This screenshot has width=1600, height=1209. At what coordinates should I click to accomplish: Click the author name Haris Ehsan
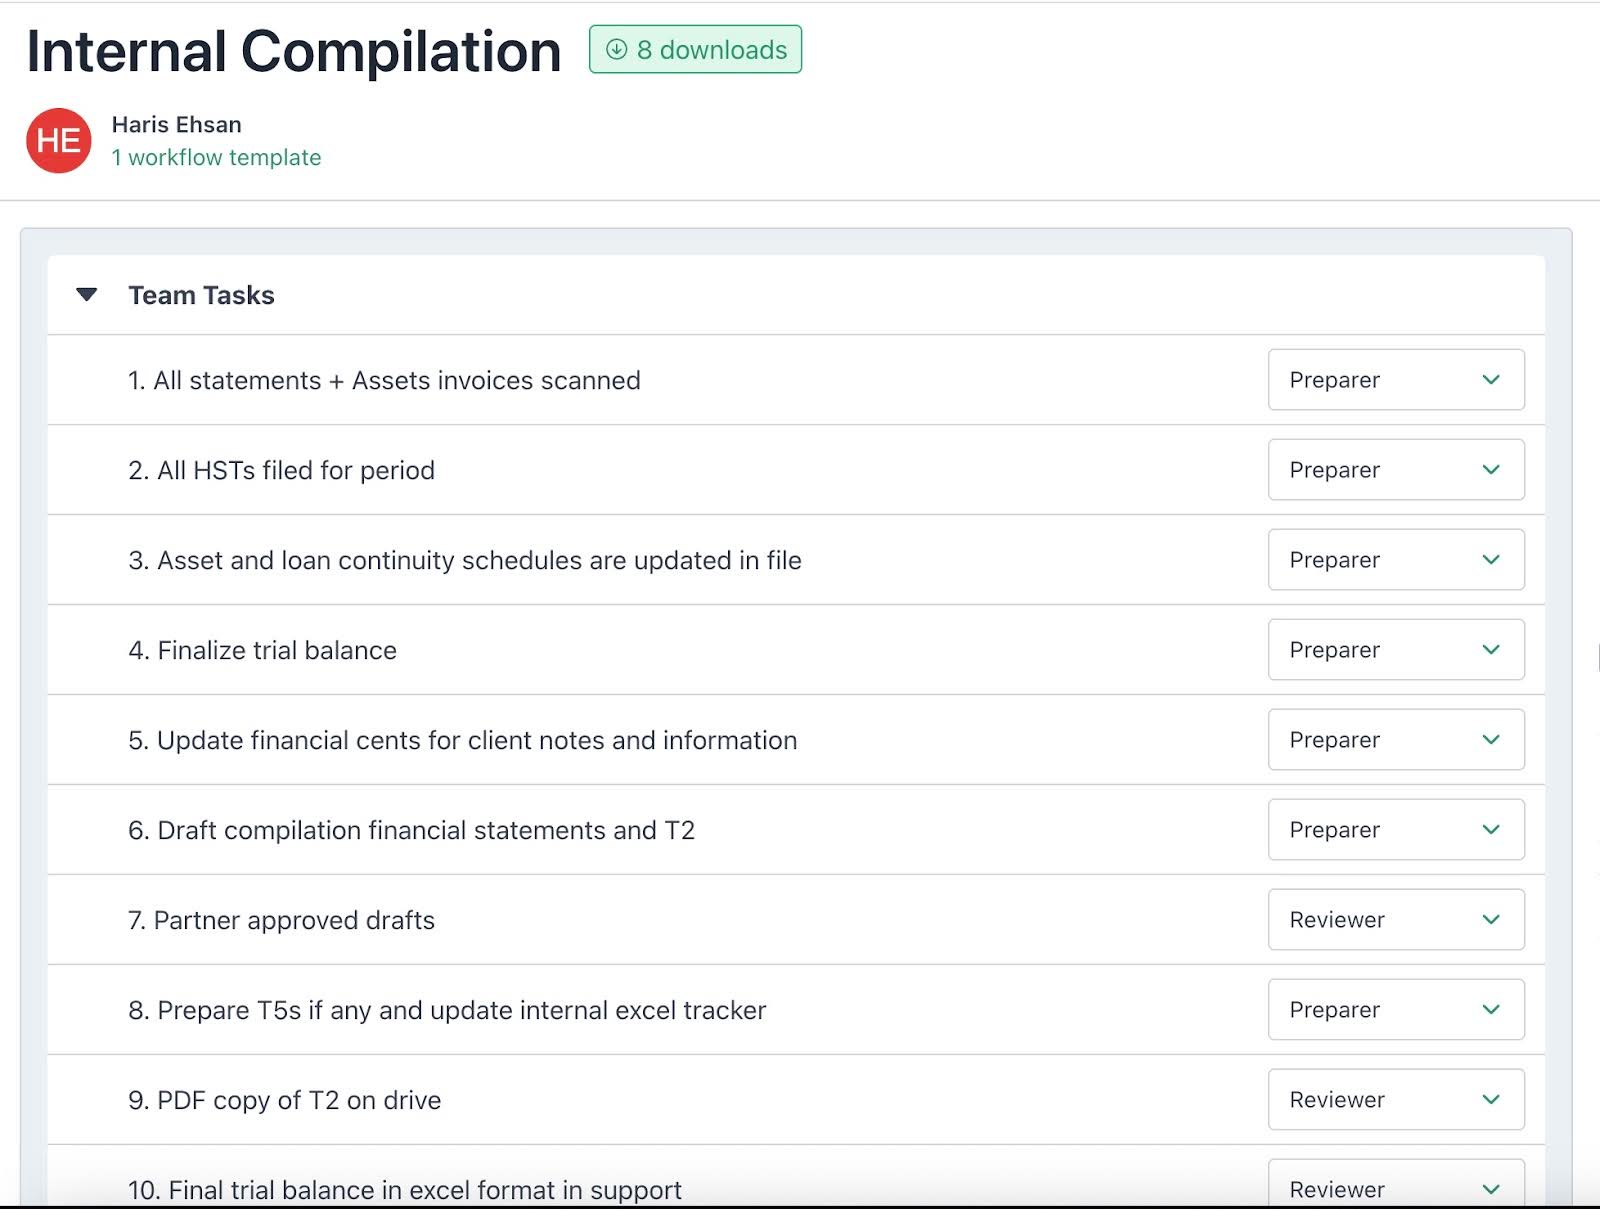point(176,124)
